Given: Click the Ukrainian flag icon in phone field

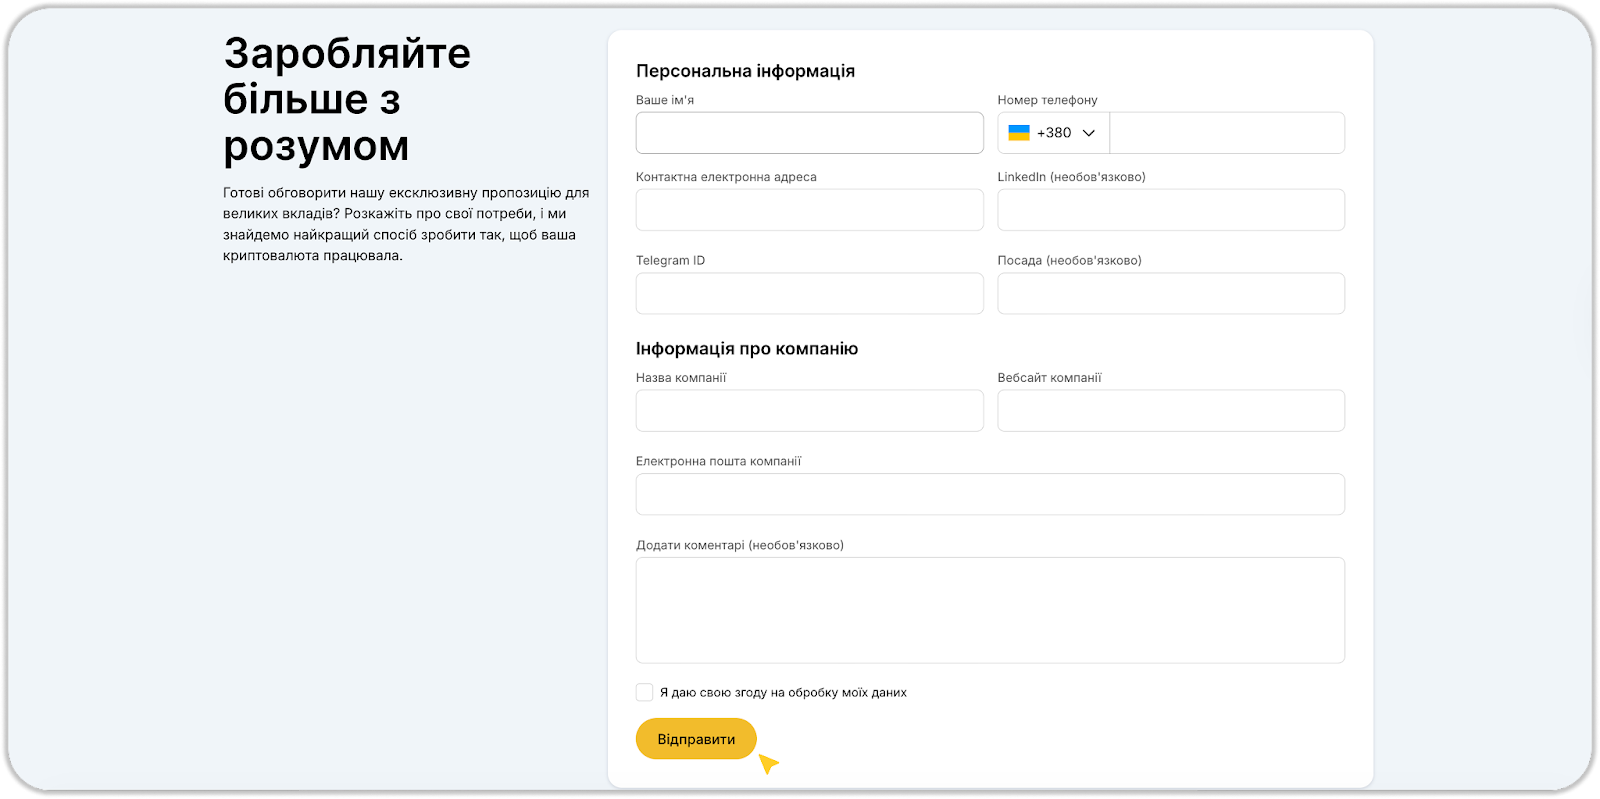Looking at the screenshot, I should pyautogui.click(x=1019, y=133).
